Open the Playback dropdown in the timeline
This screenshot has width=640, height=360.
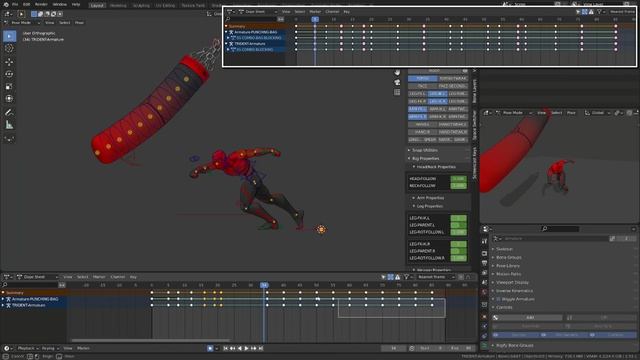point(28,348)
